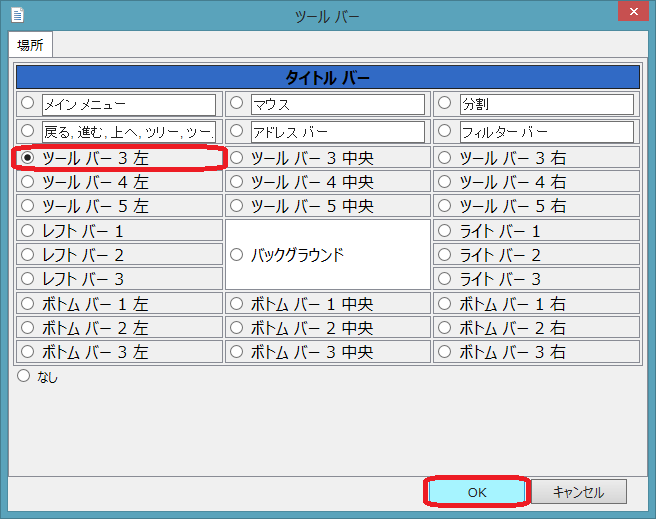Select the アドレス バー radio option

[237, 131]
